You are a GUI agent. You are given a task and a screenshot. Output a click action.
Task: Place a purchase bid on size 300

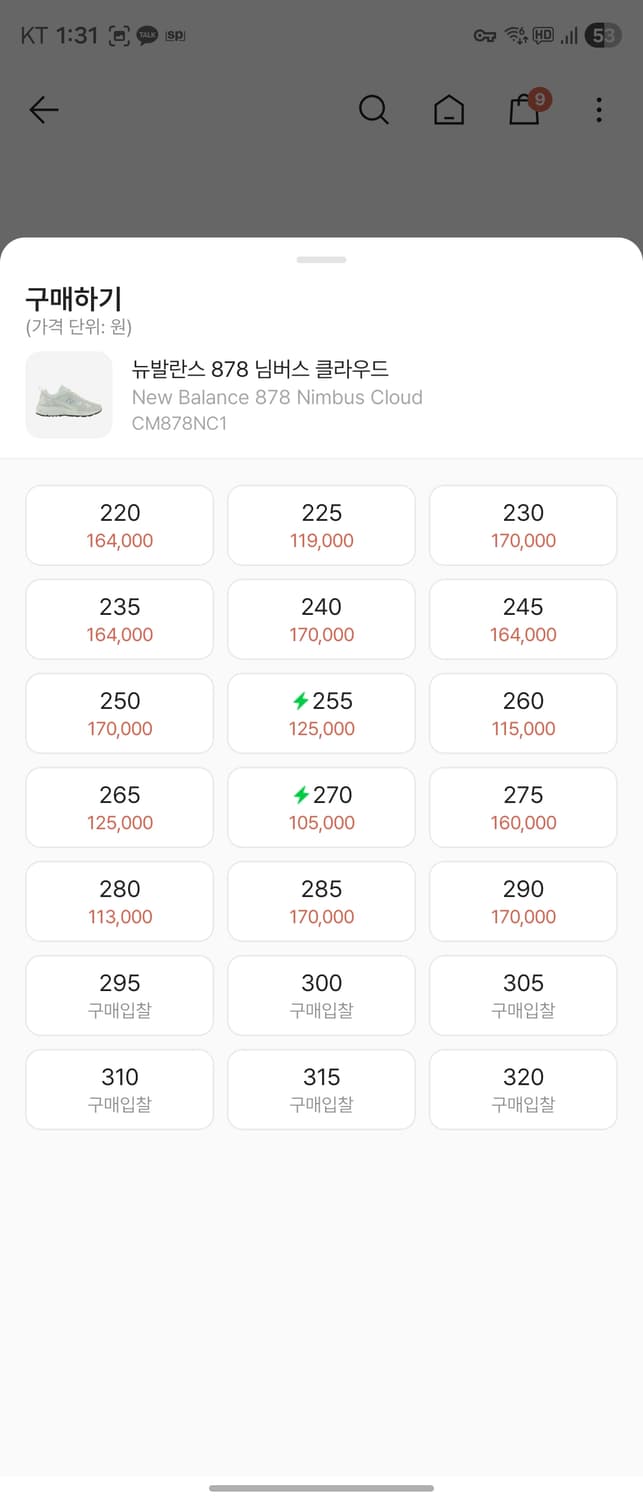tap(321, 994)
